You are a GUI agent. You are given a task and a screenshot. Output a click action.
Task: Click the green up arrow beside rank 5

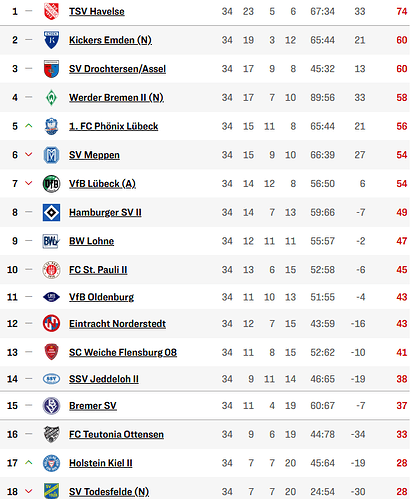(x=29, y=126)
